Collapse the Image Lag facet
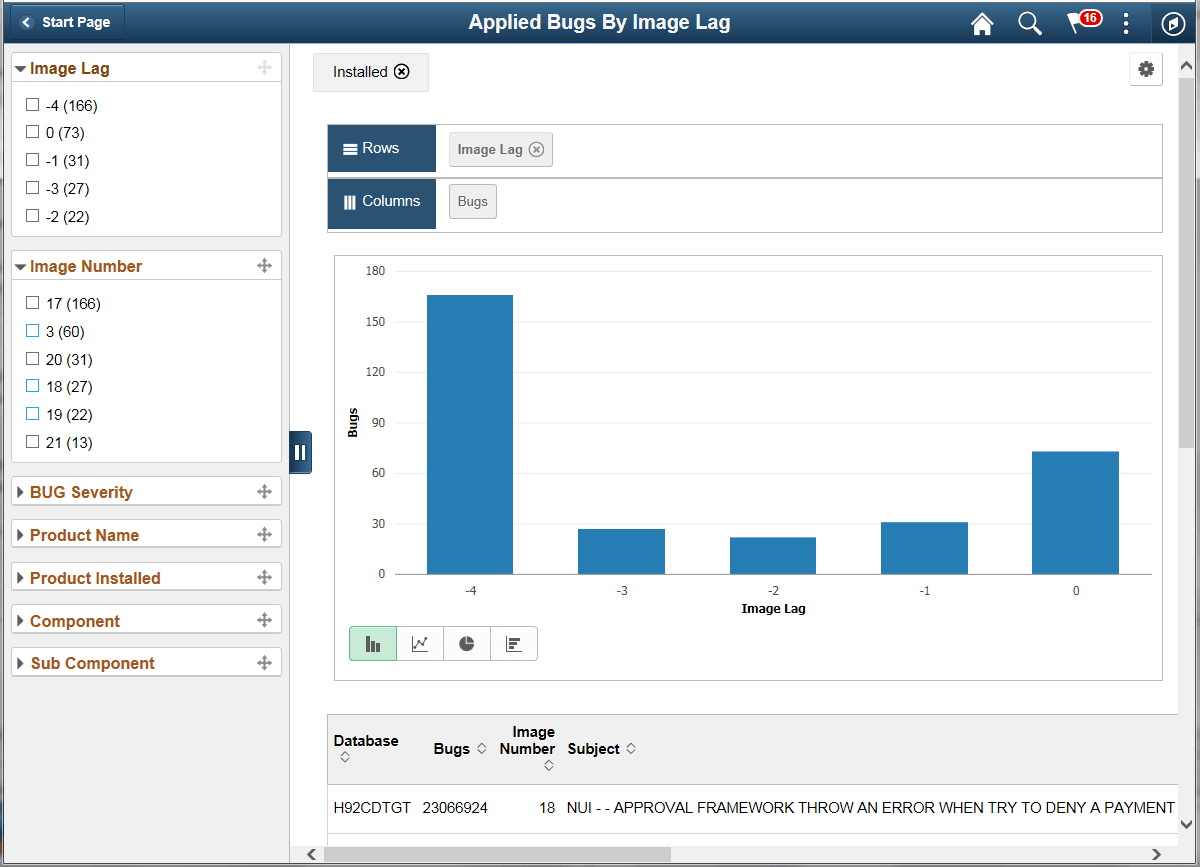The width and height of the screenshot is (1200, 867). coord(20,69)
